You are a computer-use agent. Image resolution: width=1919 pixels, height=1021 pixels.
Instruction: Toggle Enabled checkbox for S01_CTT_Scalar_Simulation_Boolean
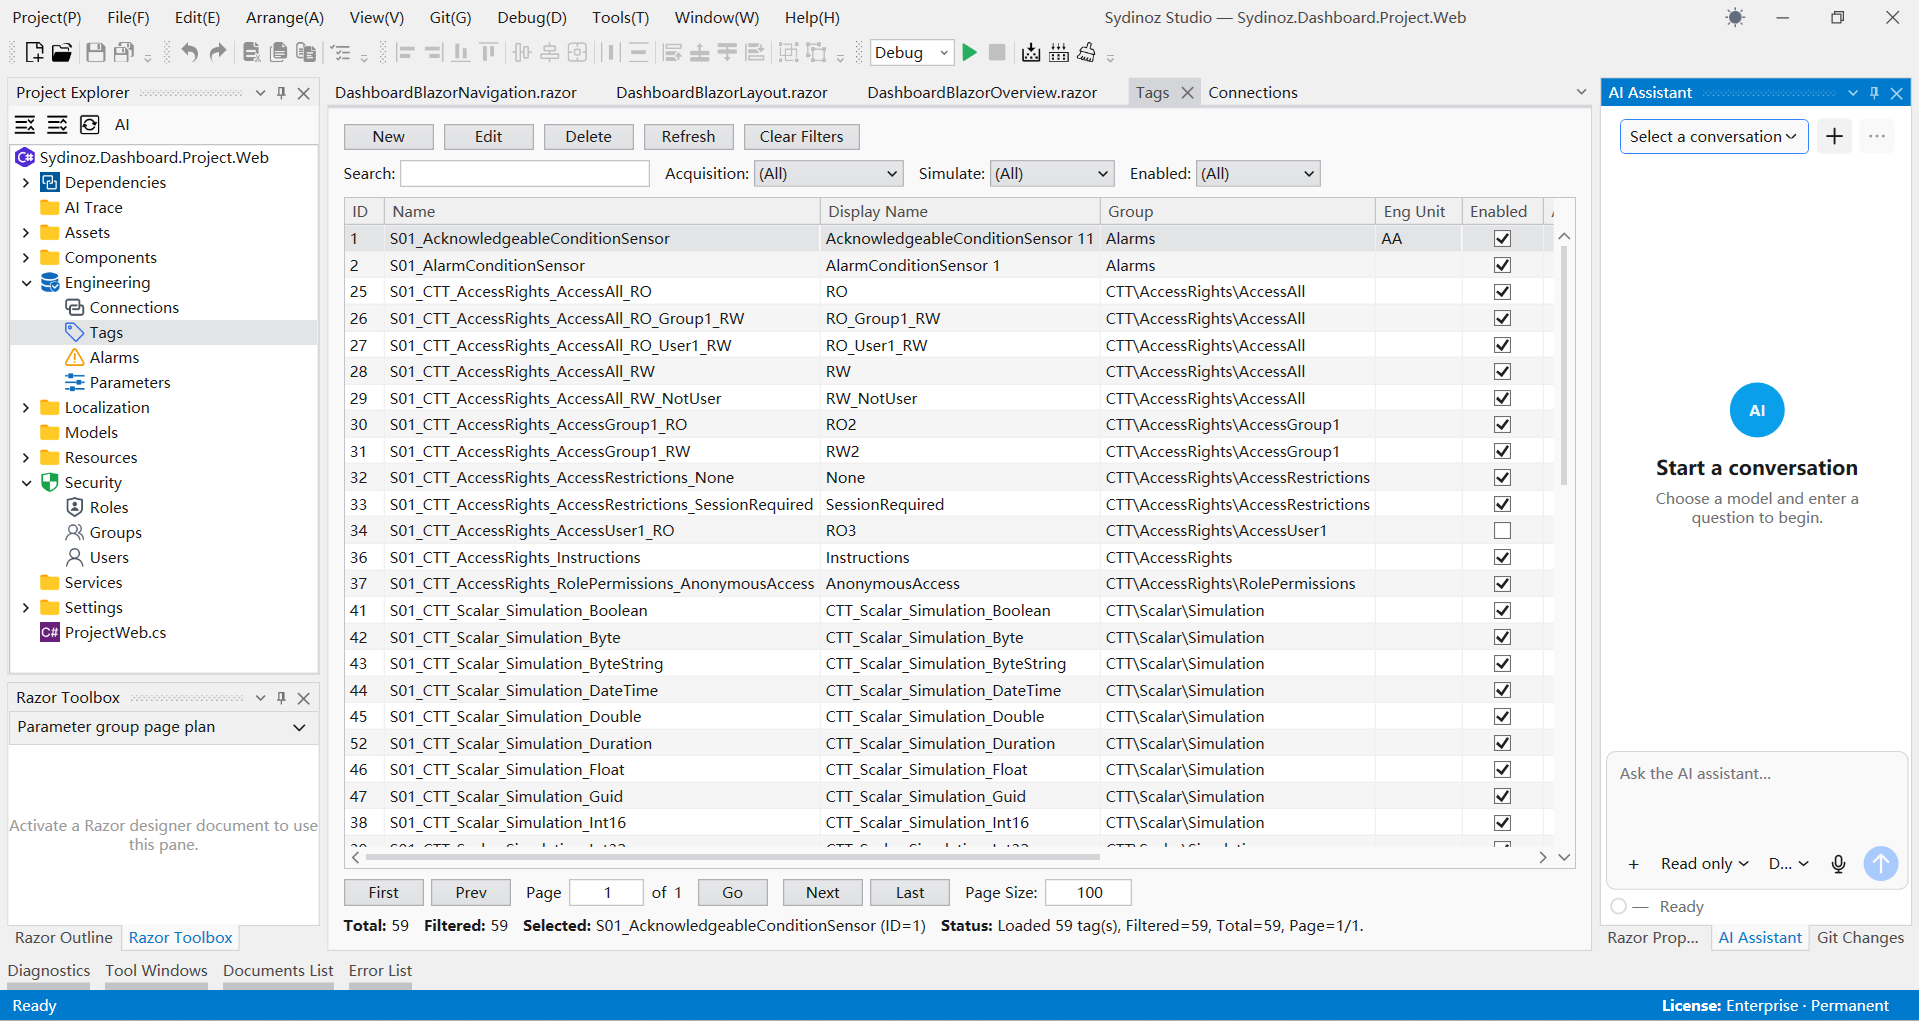(x=1502, y=610)
